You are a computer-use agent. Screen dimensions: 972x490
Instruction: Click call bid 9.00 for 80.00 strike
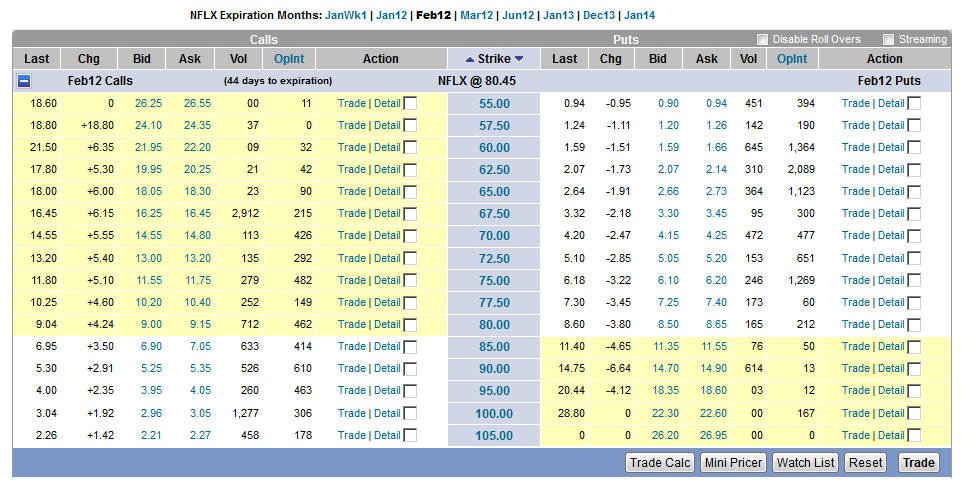(x=151, y=324)
